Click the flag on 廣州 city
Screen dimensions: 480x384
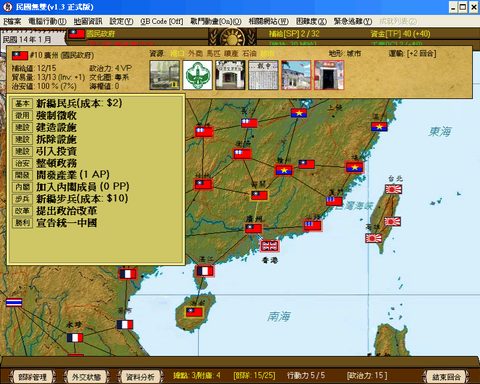(x=254, y=228)
